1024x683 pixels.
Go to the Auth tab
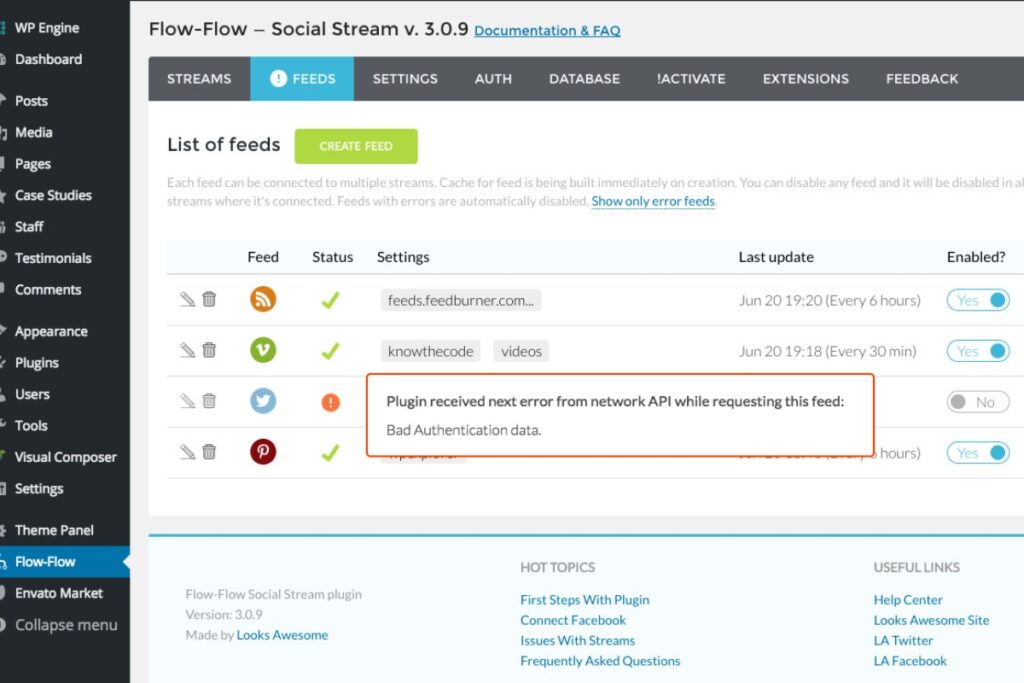493,79
